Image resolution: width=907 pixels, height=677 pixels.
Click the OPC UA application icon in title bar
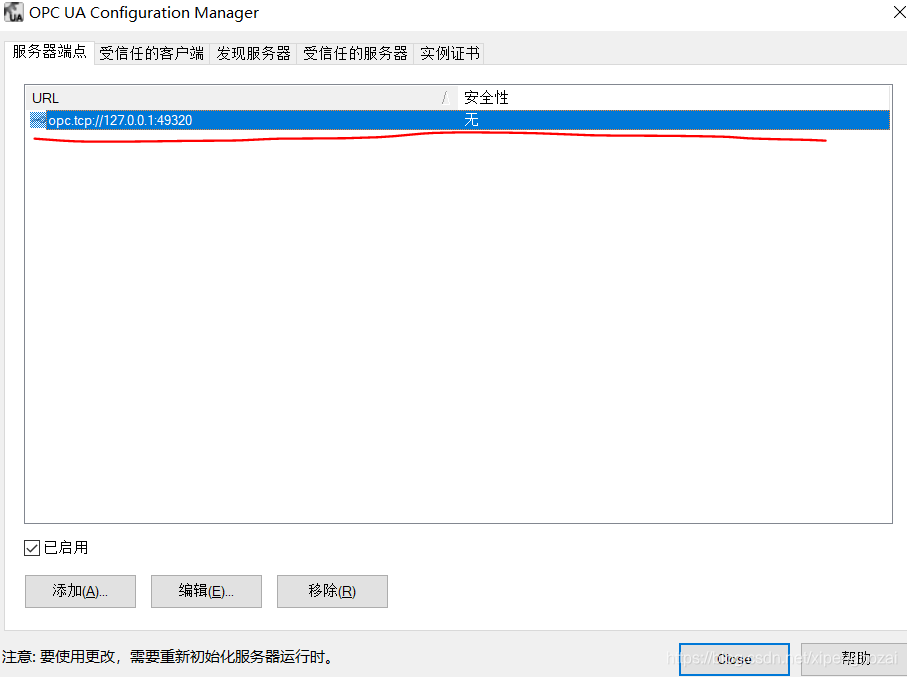tap(13, 12)
